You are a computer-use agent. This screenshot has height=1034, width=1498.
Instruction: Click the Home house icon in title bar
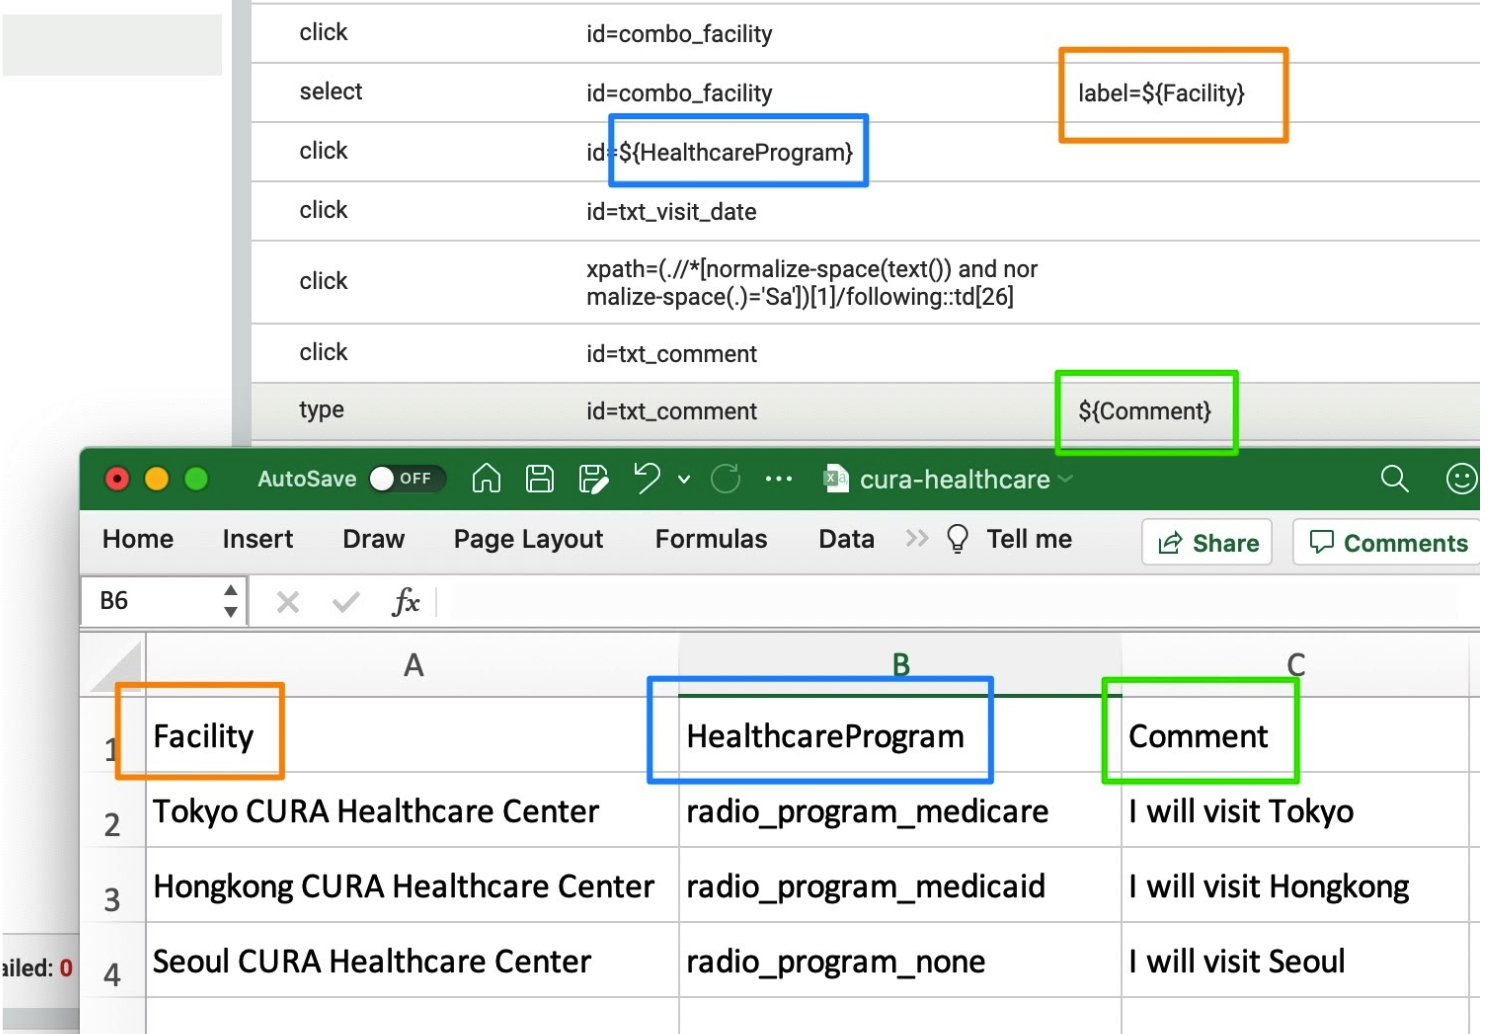(485, 479)
